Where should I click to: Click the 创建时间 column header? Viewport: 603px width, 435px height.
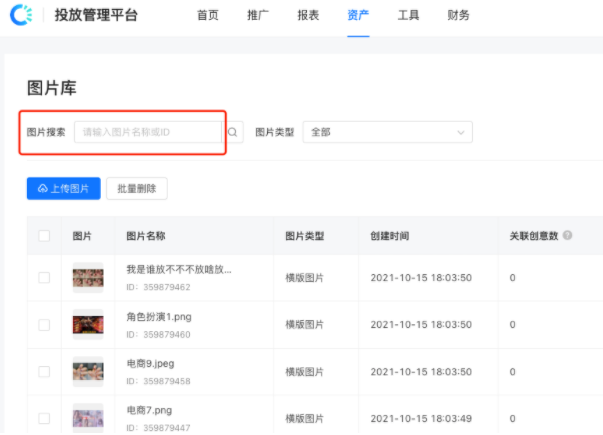390,236
